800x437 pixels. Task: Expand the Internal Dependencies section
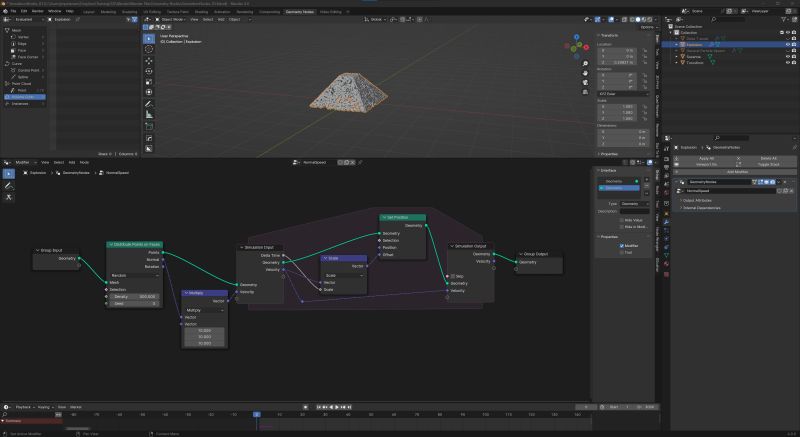701,208
